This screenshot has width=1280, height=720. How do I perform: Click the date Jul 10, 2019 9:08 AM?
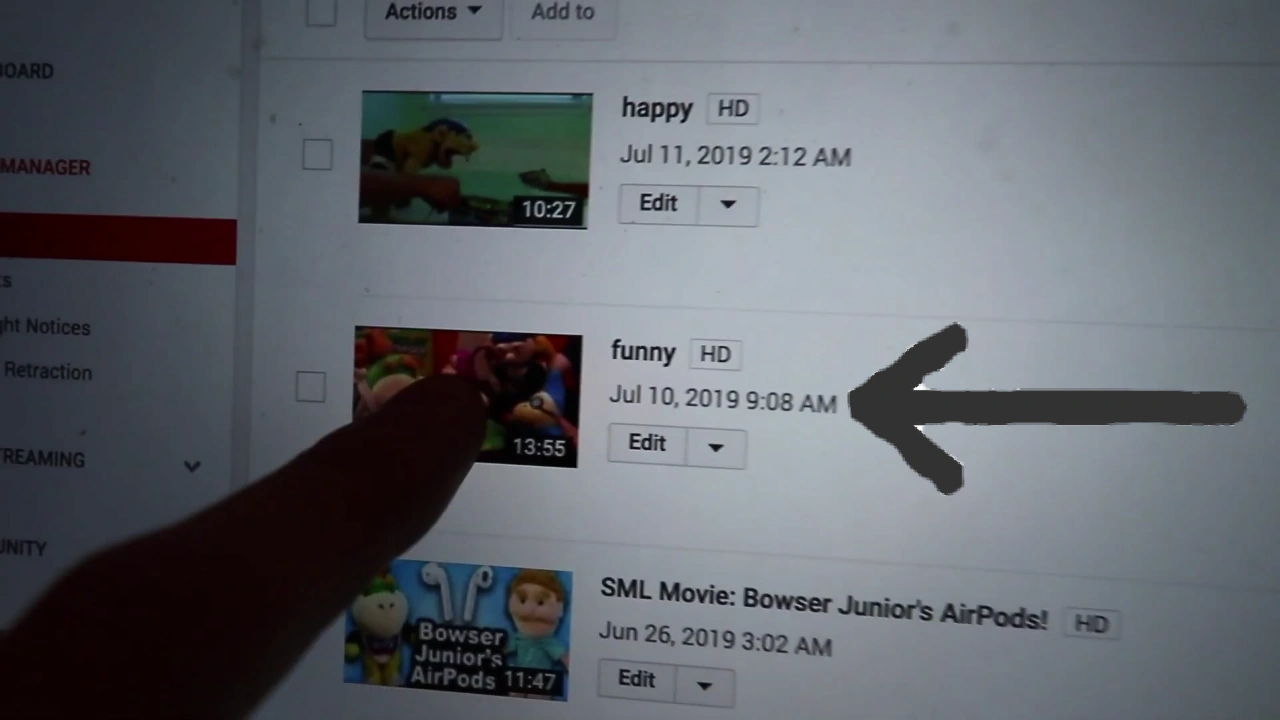point(722,399)
